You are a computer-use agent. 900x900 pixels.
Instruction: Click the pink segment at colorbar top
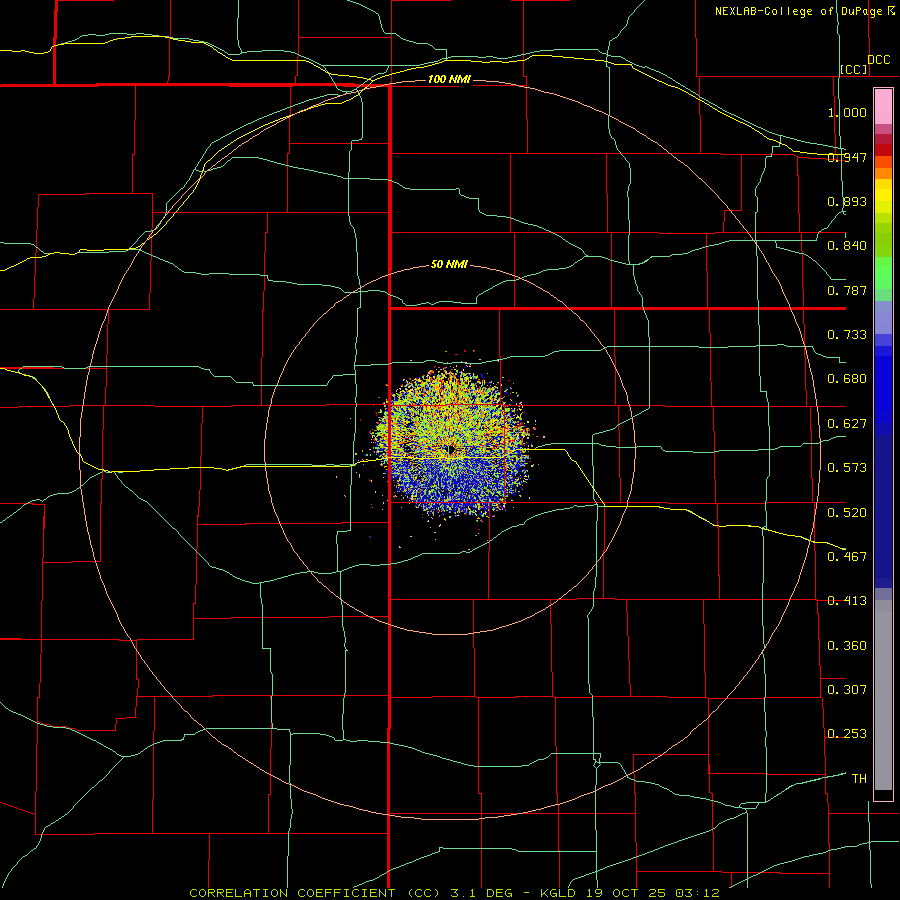pyautogui.click(x=883, y=107)
